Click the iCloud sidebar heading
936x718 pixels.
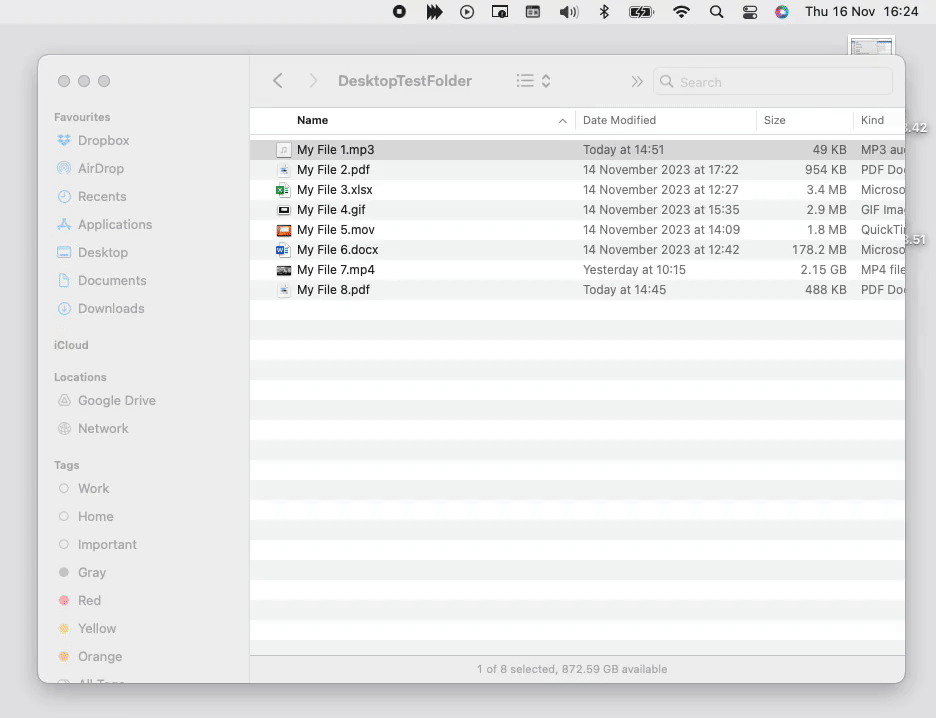tap(71, 345)
